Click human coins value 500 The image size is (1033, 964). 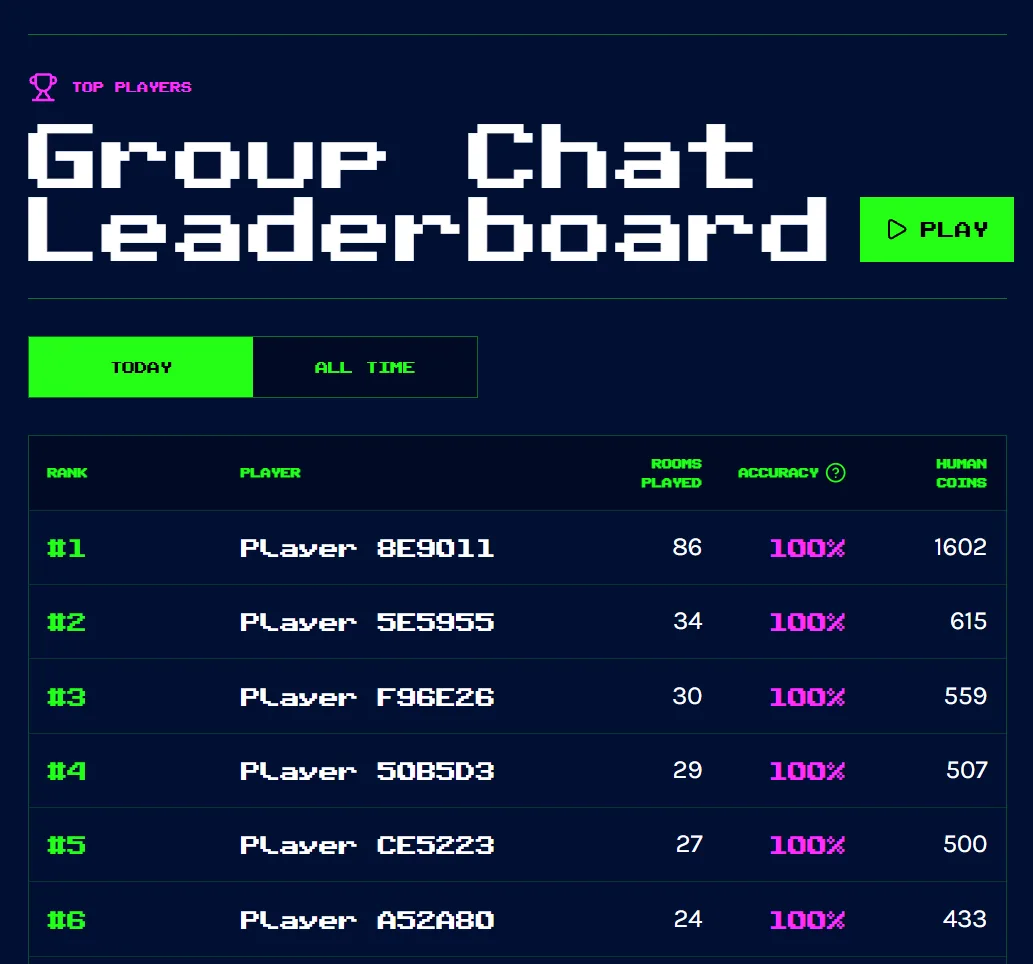(965, 844)
